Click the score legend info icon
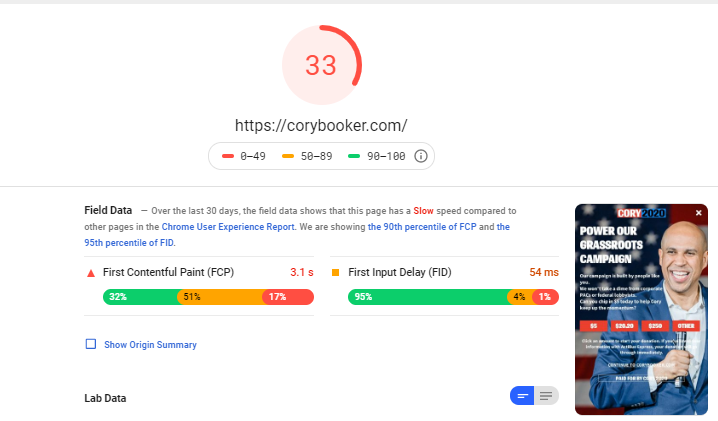 pyautogui.click(x=420, y=156)
